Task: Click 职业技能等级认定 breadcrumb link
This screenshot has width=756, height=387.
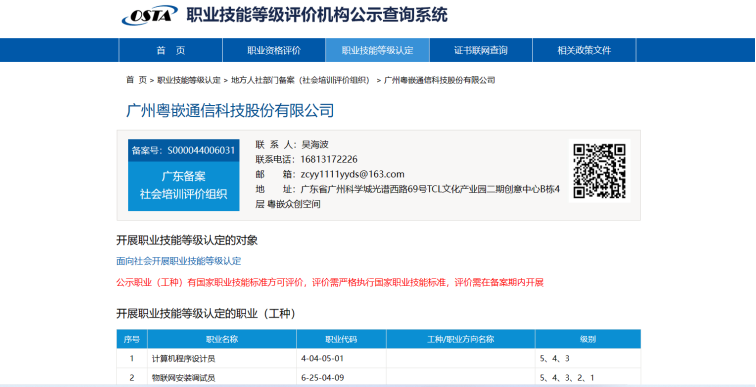Action: click(x=189, y=80)
